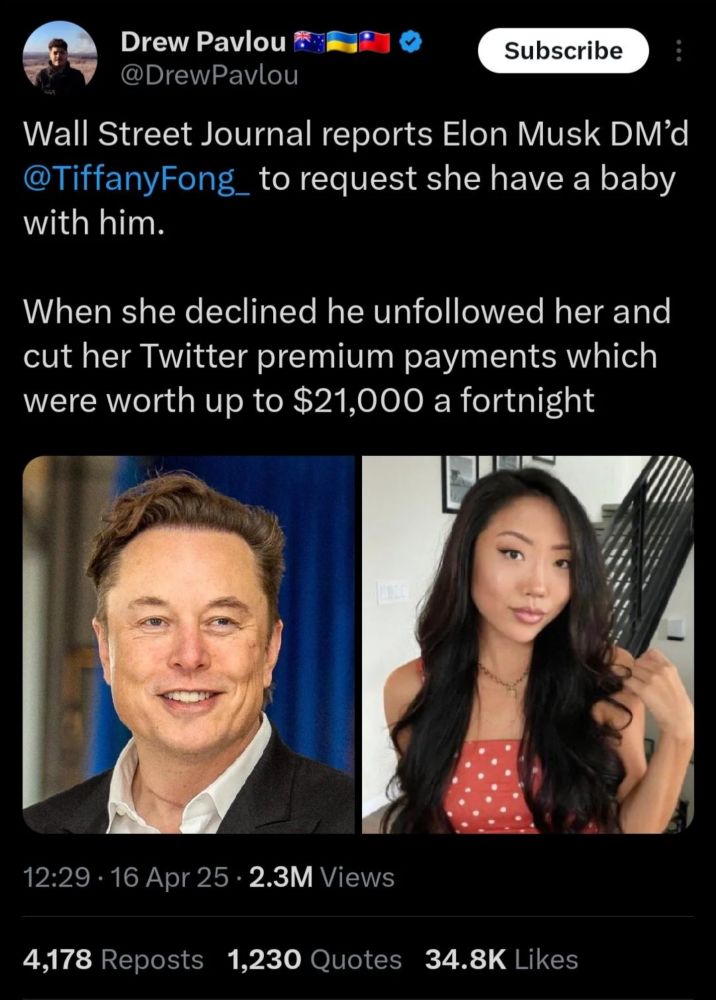Click the @DrewPavlou handle
Viewport: 716px width, 1000px height.
click(209, 75)
